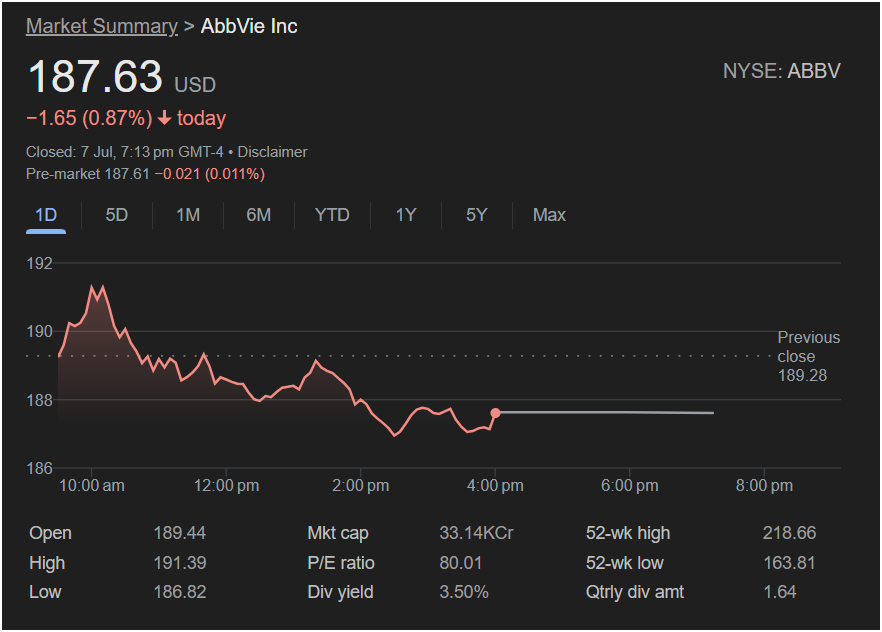Switch to the 5D range tab
The height and width of the screenshot is (632, 882).
tap(117, 215)
